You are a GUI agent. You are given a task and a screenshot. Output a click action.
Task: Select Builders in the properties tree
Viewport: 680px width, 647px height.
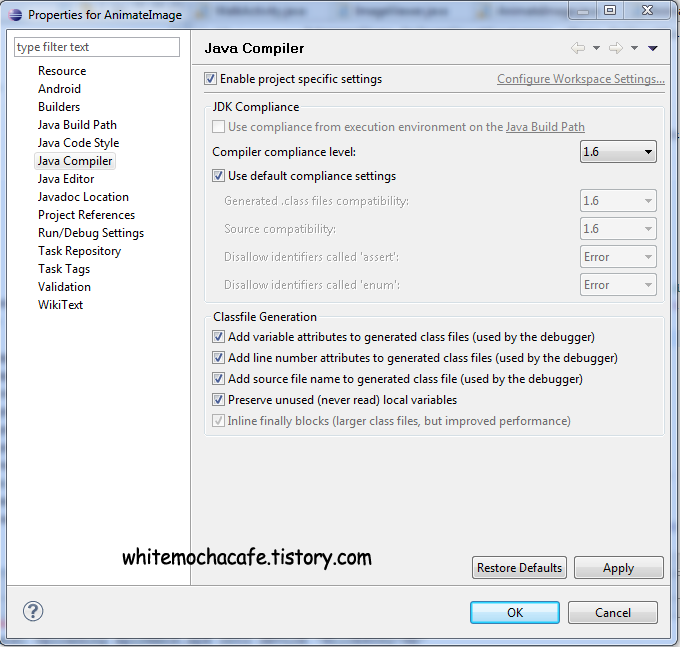[x=59, y=107]
